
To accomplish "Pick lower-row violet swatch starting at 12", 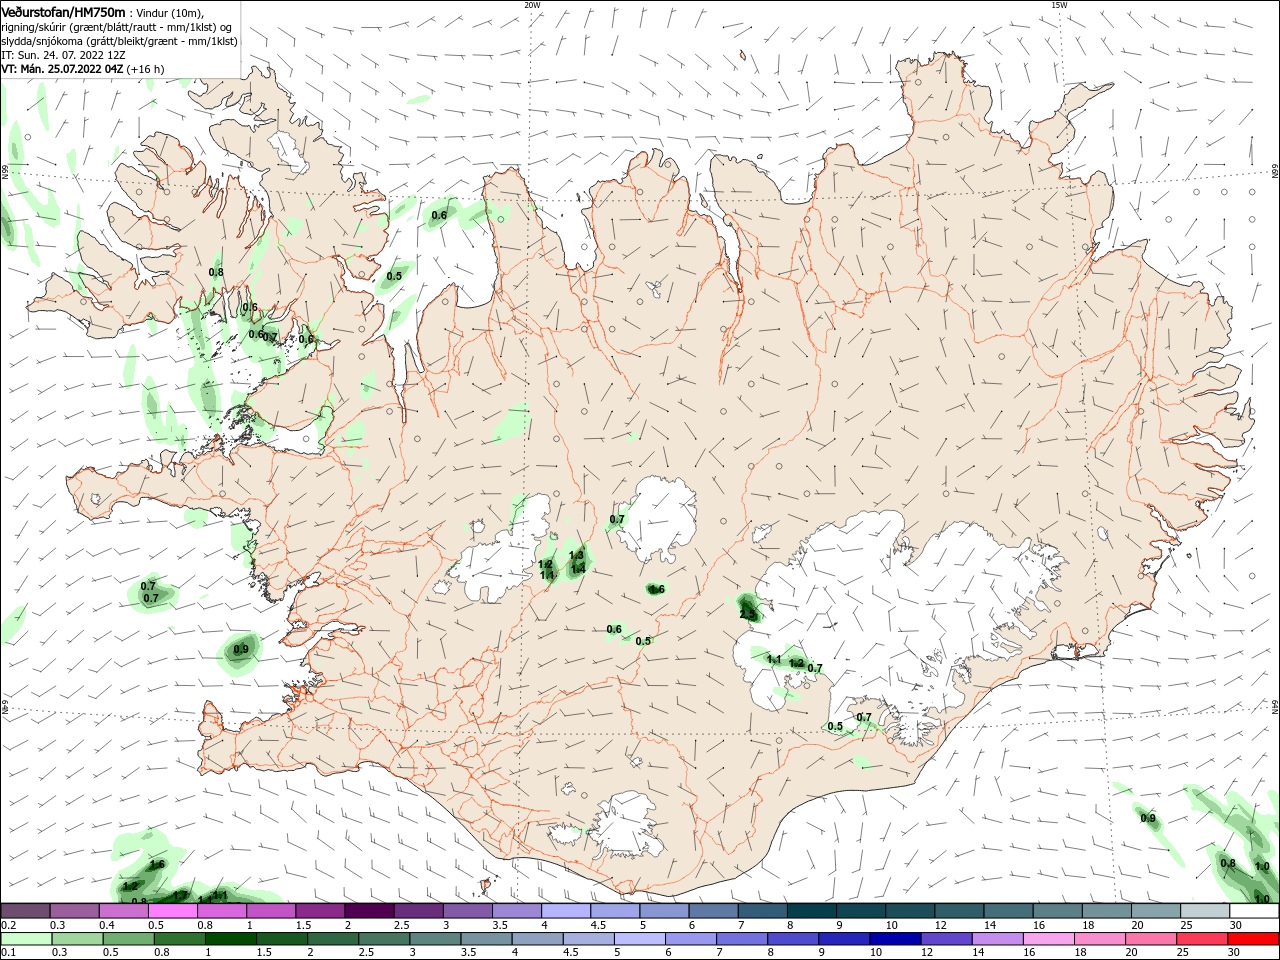I will click(x=947, y=939).
